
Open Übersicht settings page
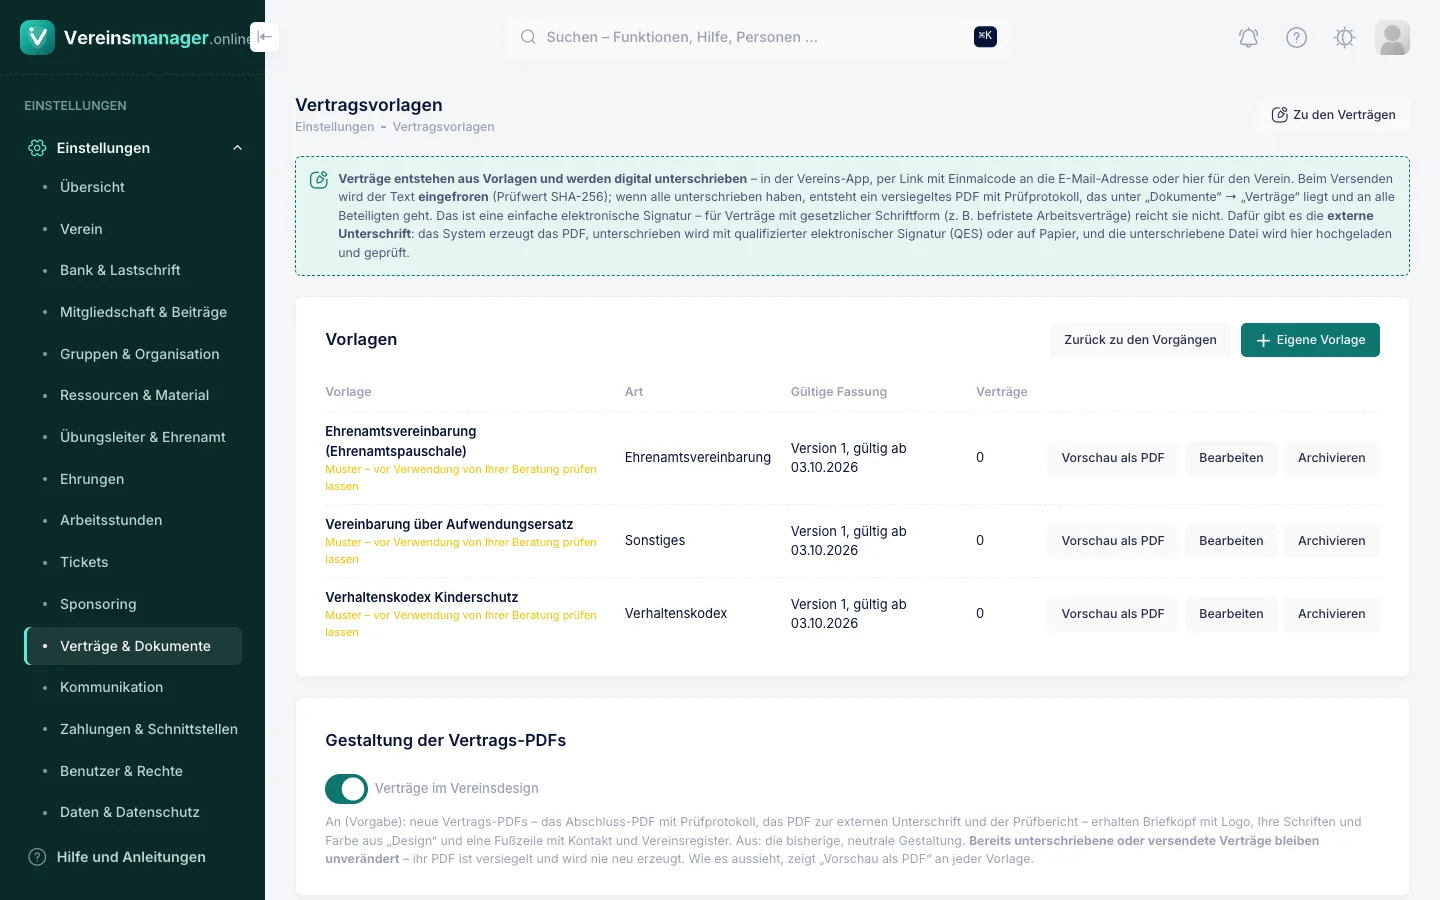point(133,187)
